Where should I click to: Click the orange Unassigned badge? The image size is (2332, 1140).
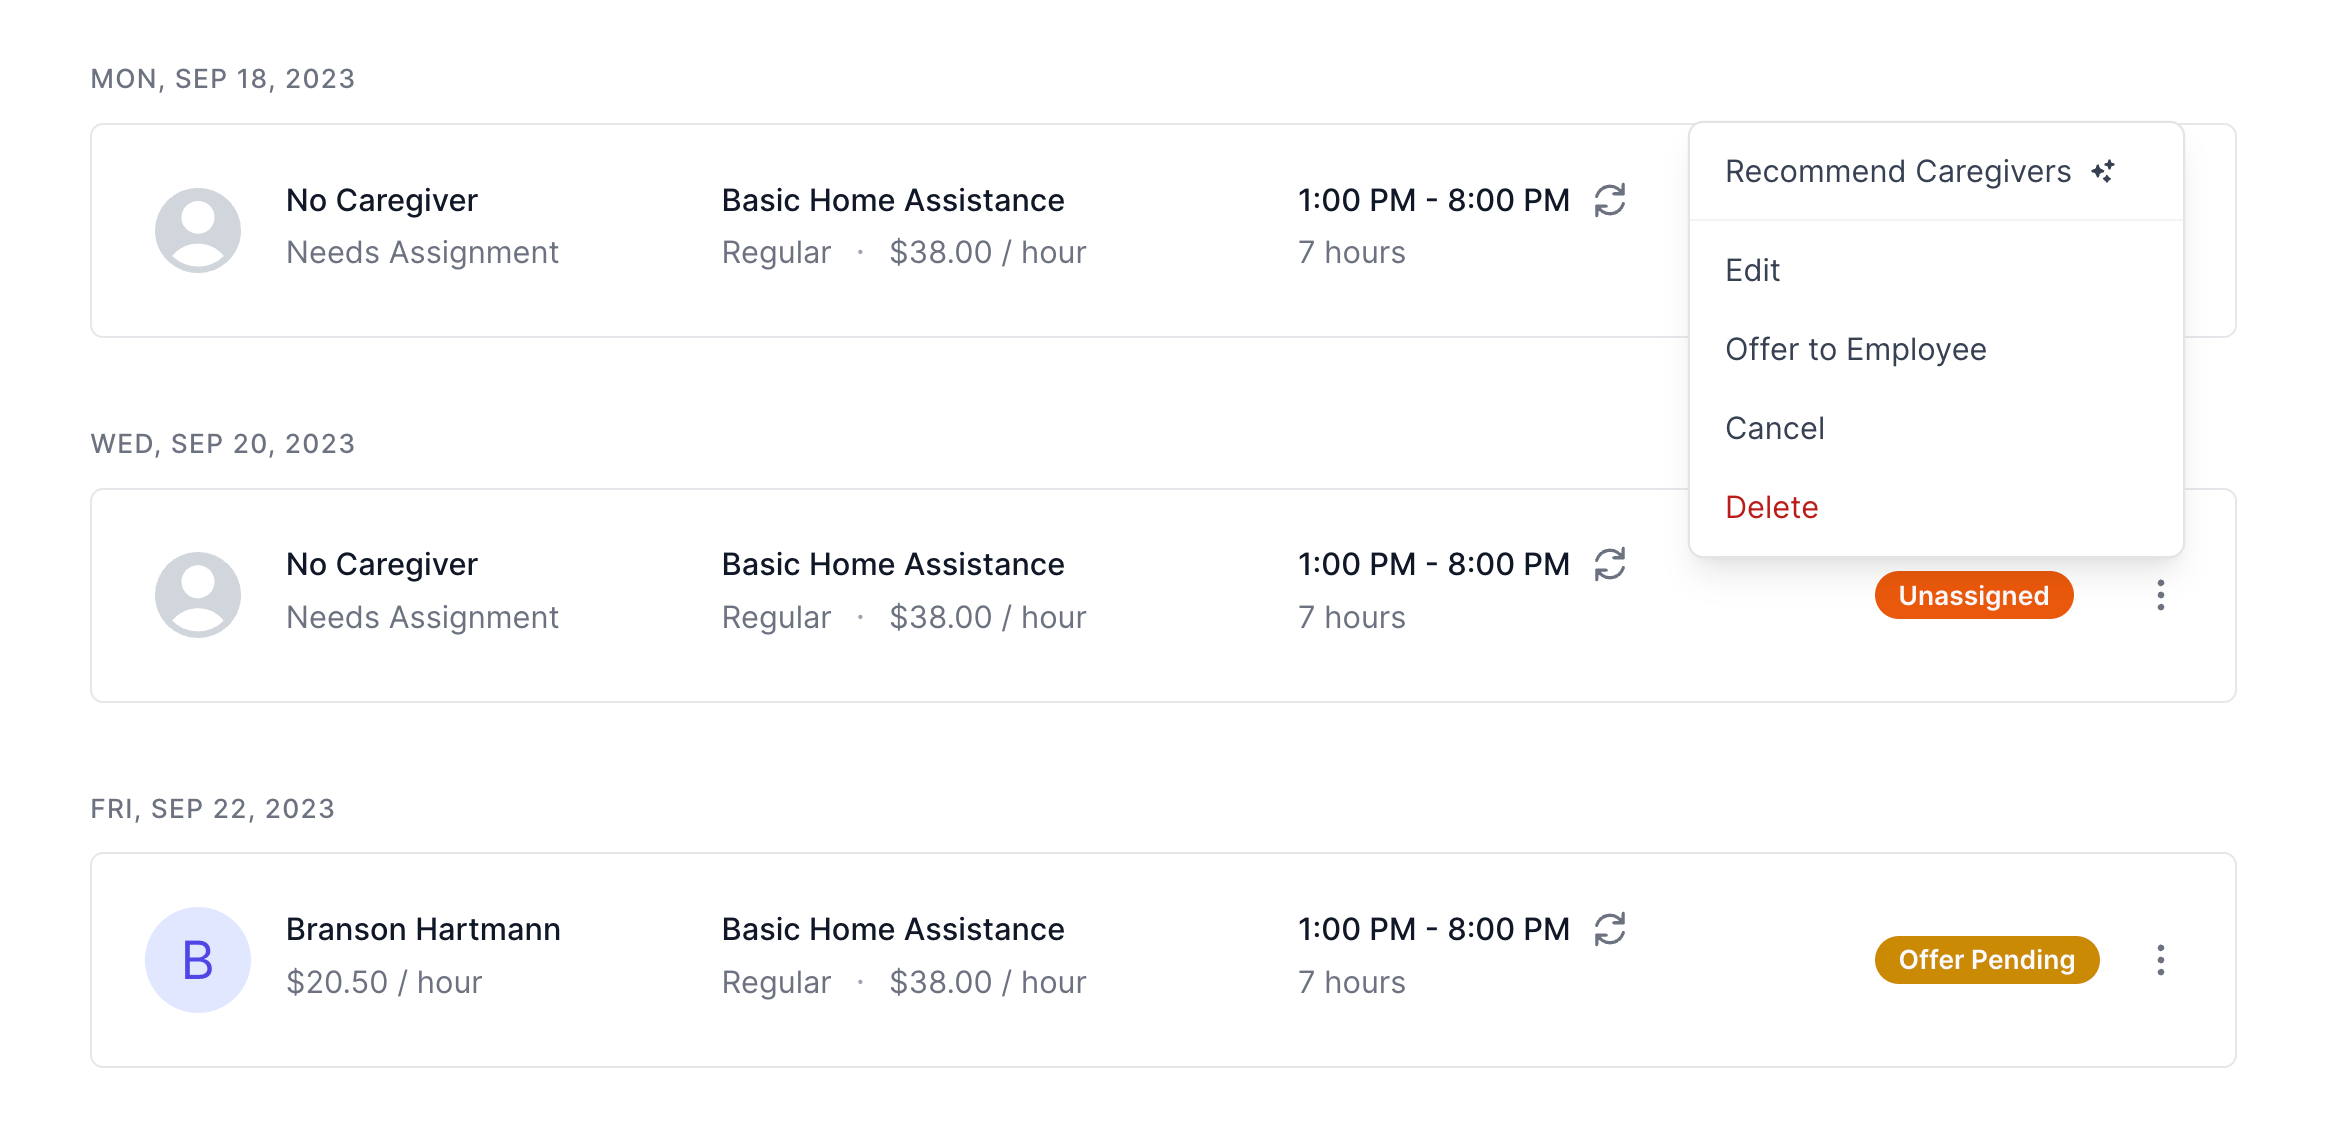pos(1974,595)
